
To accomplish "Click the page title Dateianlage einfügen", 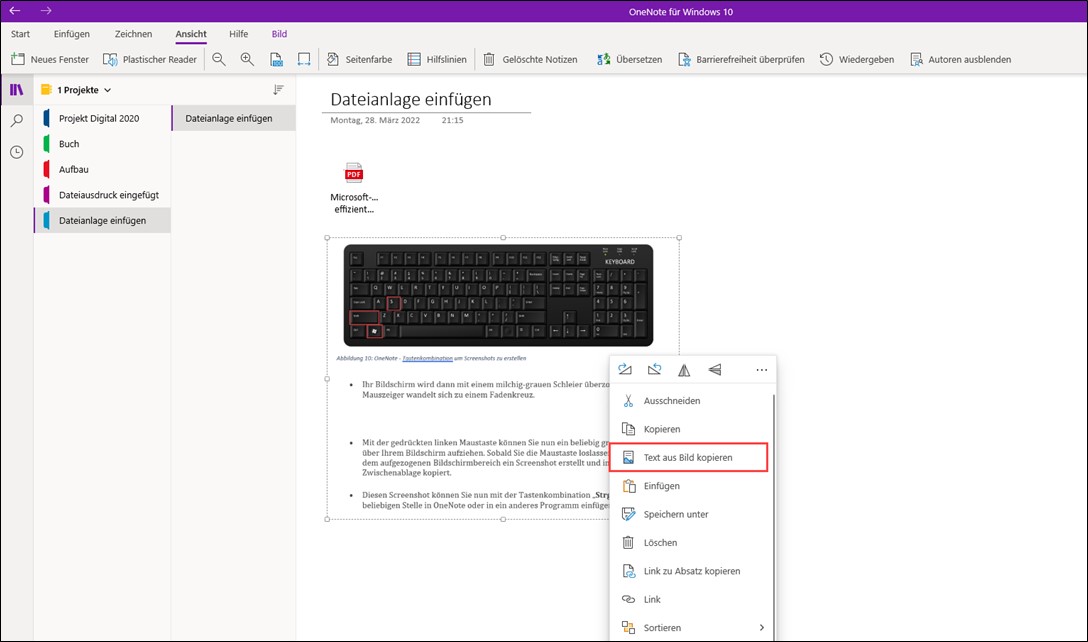I will click(411, 99).
